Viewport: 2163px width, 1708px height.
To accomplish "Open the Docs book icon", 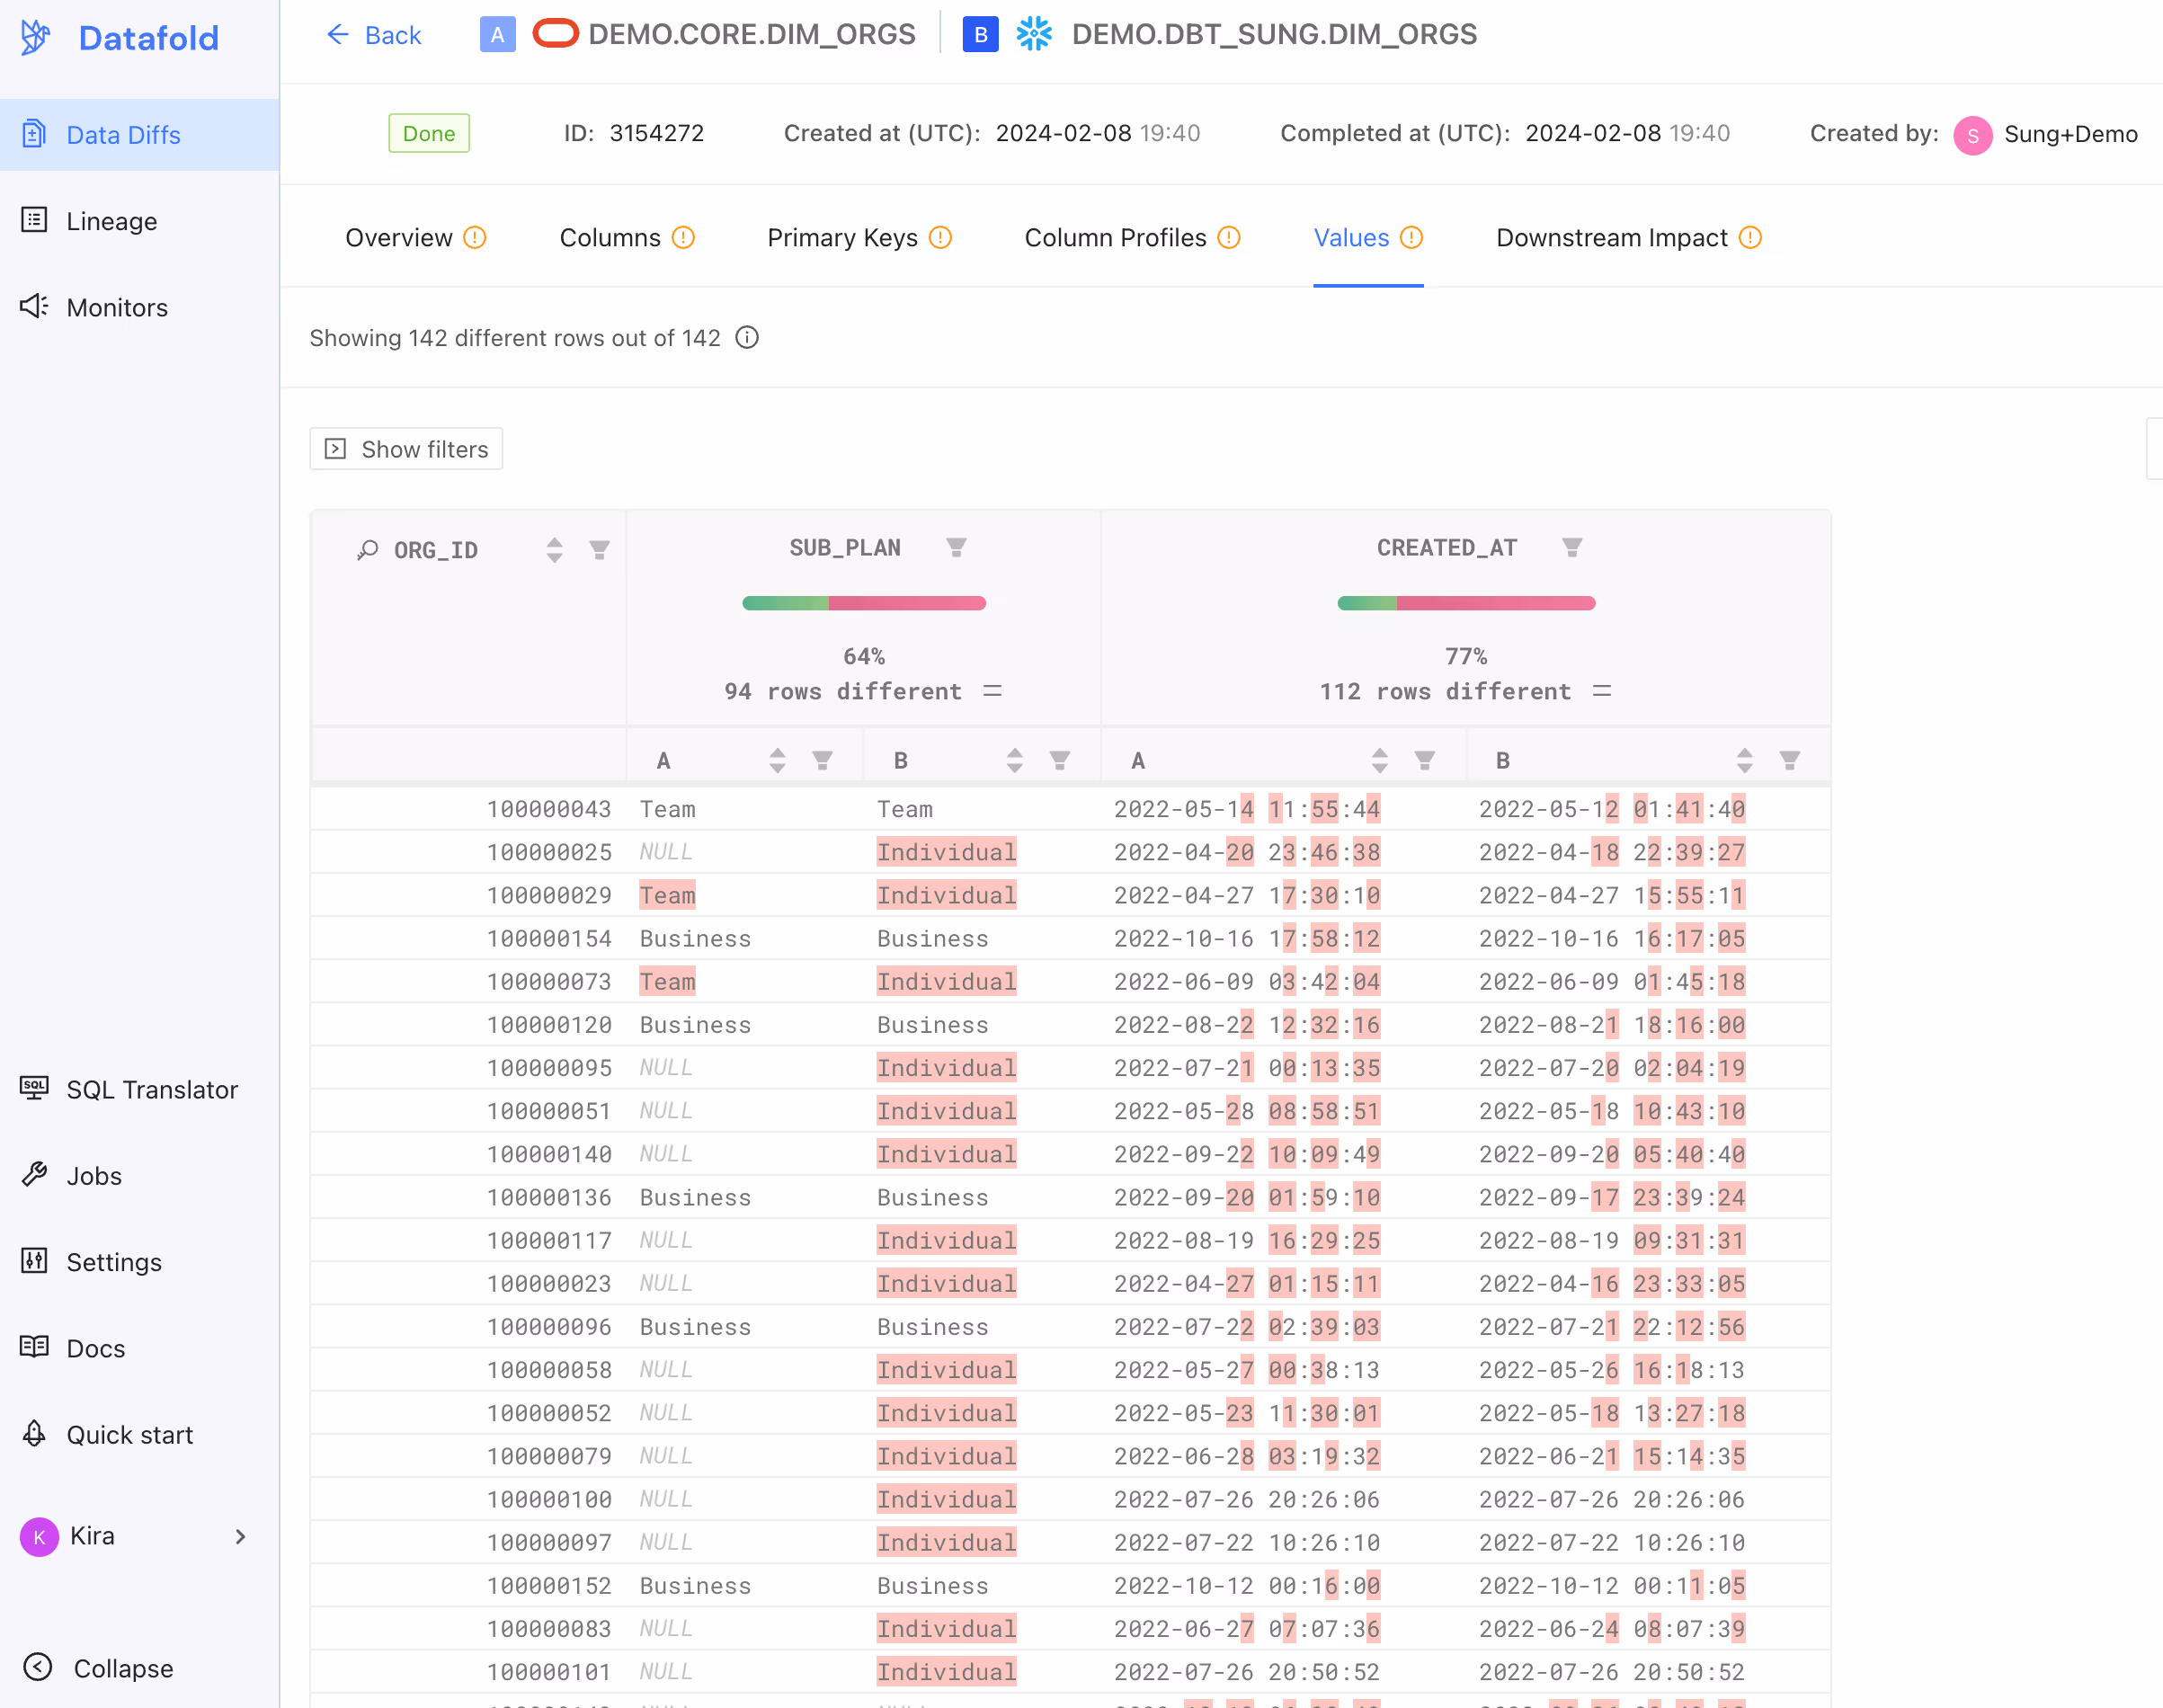I will click(x=34, y=1347).
